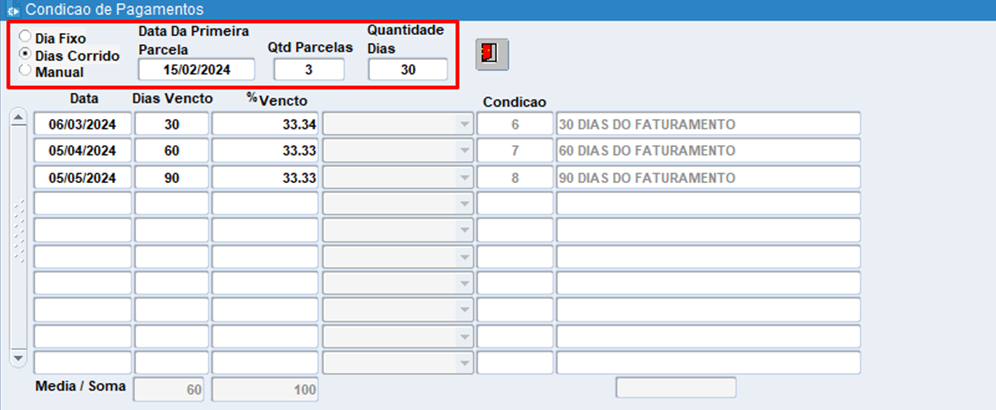996x410 pixels.
Task: Open dropdown in the 90 dias row
Action: pos(463,178)
